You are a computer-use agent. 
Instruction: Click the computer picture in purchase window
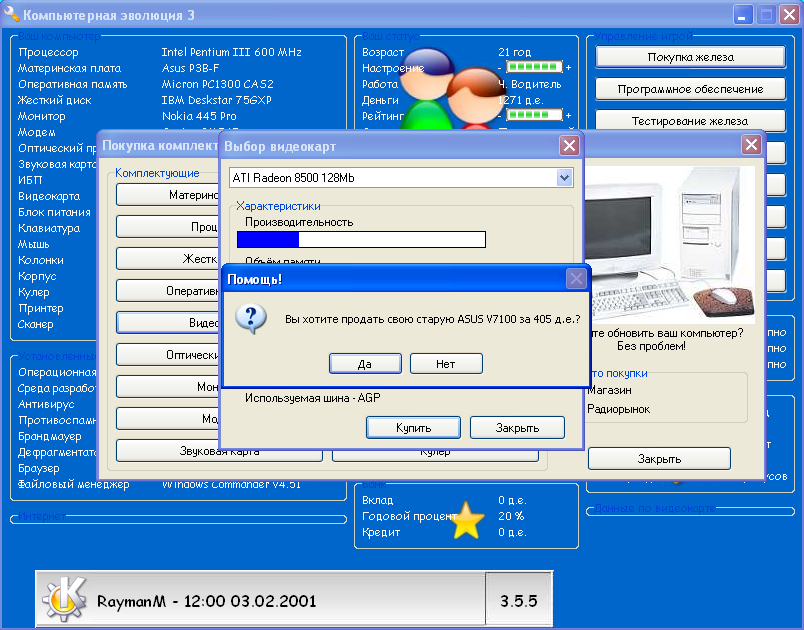[x=670, y=245]
